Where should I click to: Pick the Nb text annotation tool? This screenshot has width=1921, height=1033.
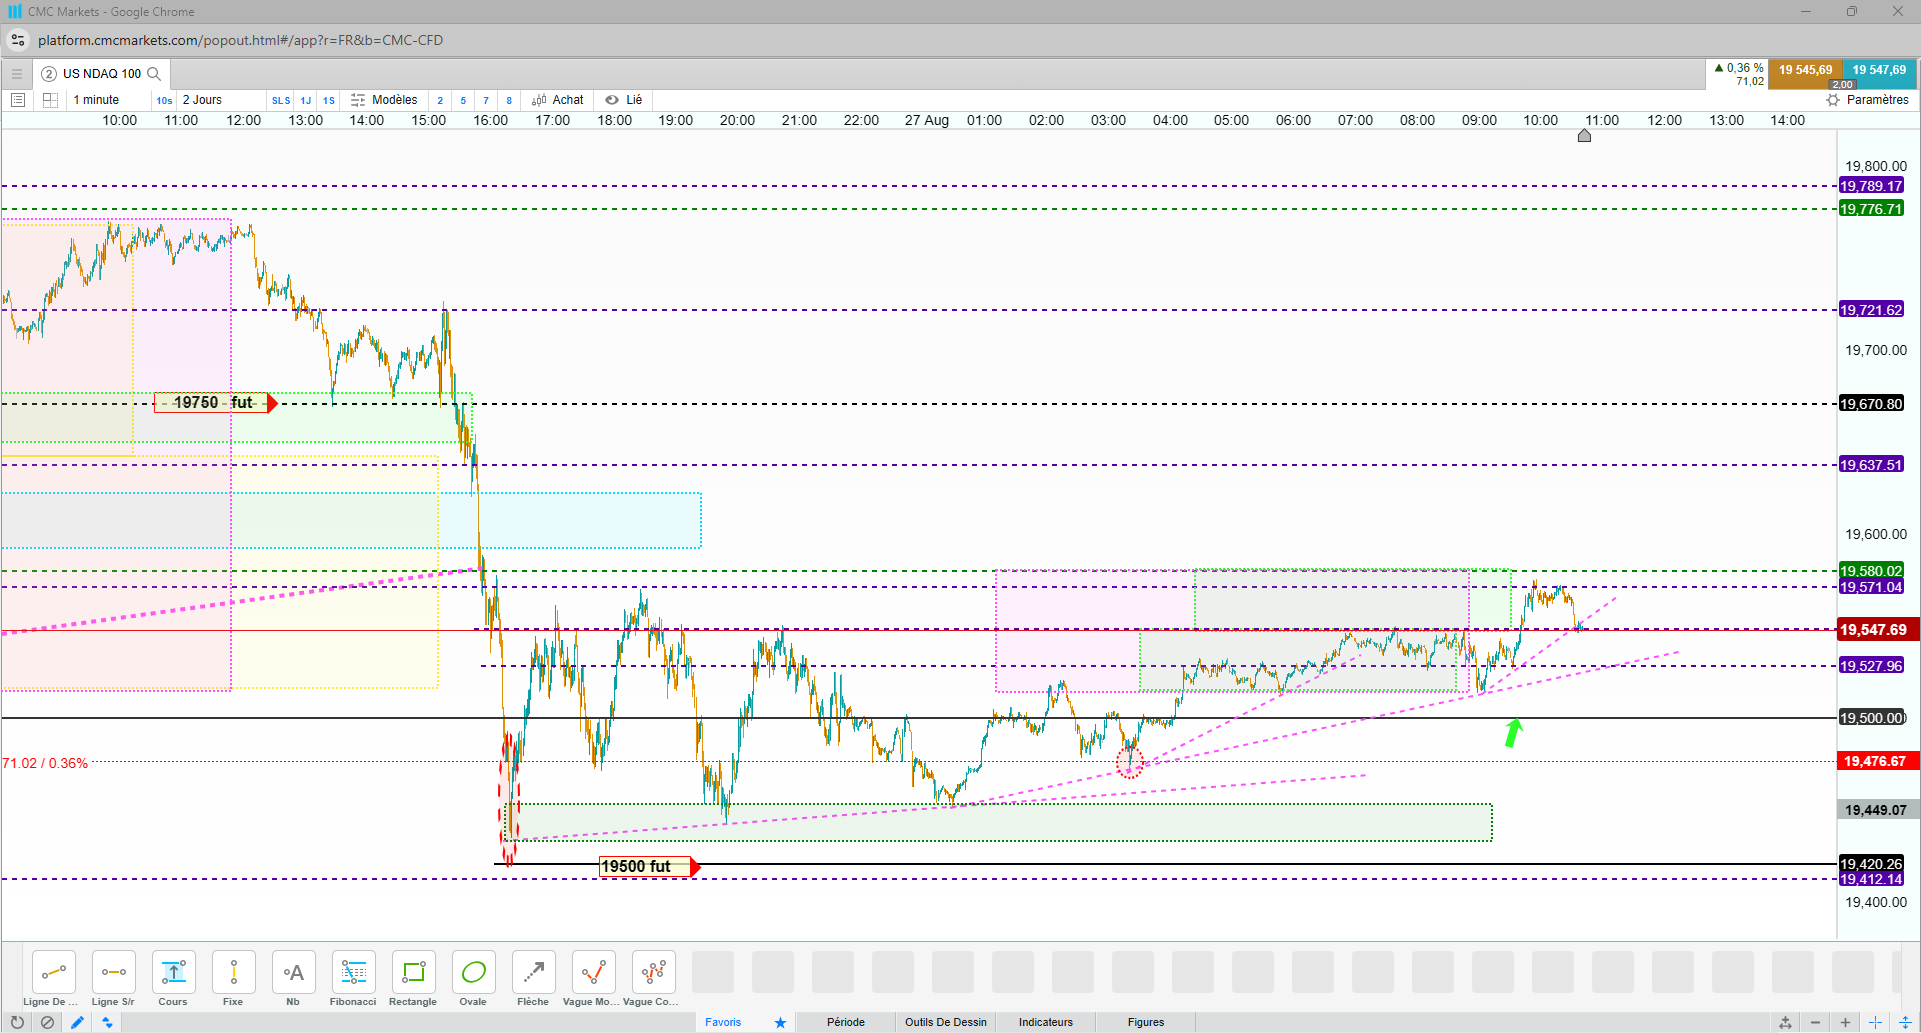click(293, 972)
